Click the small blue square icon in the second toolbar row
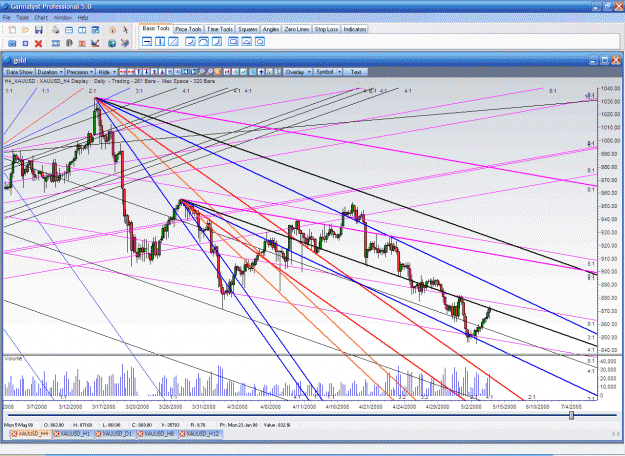The image size is (625, 456). pyautogui.click(x=25, y=43)
